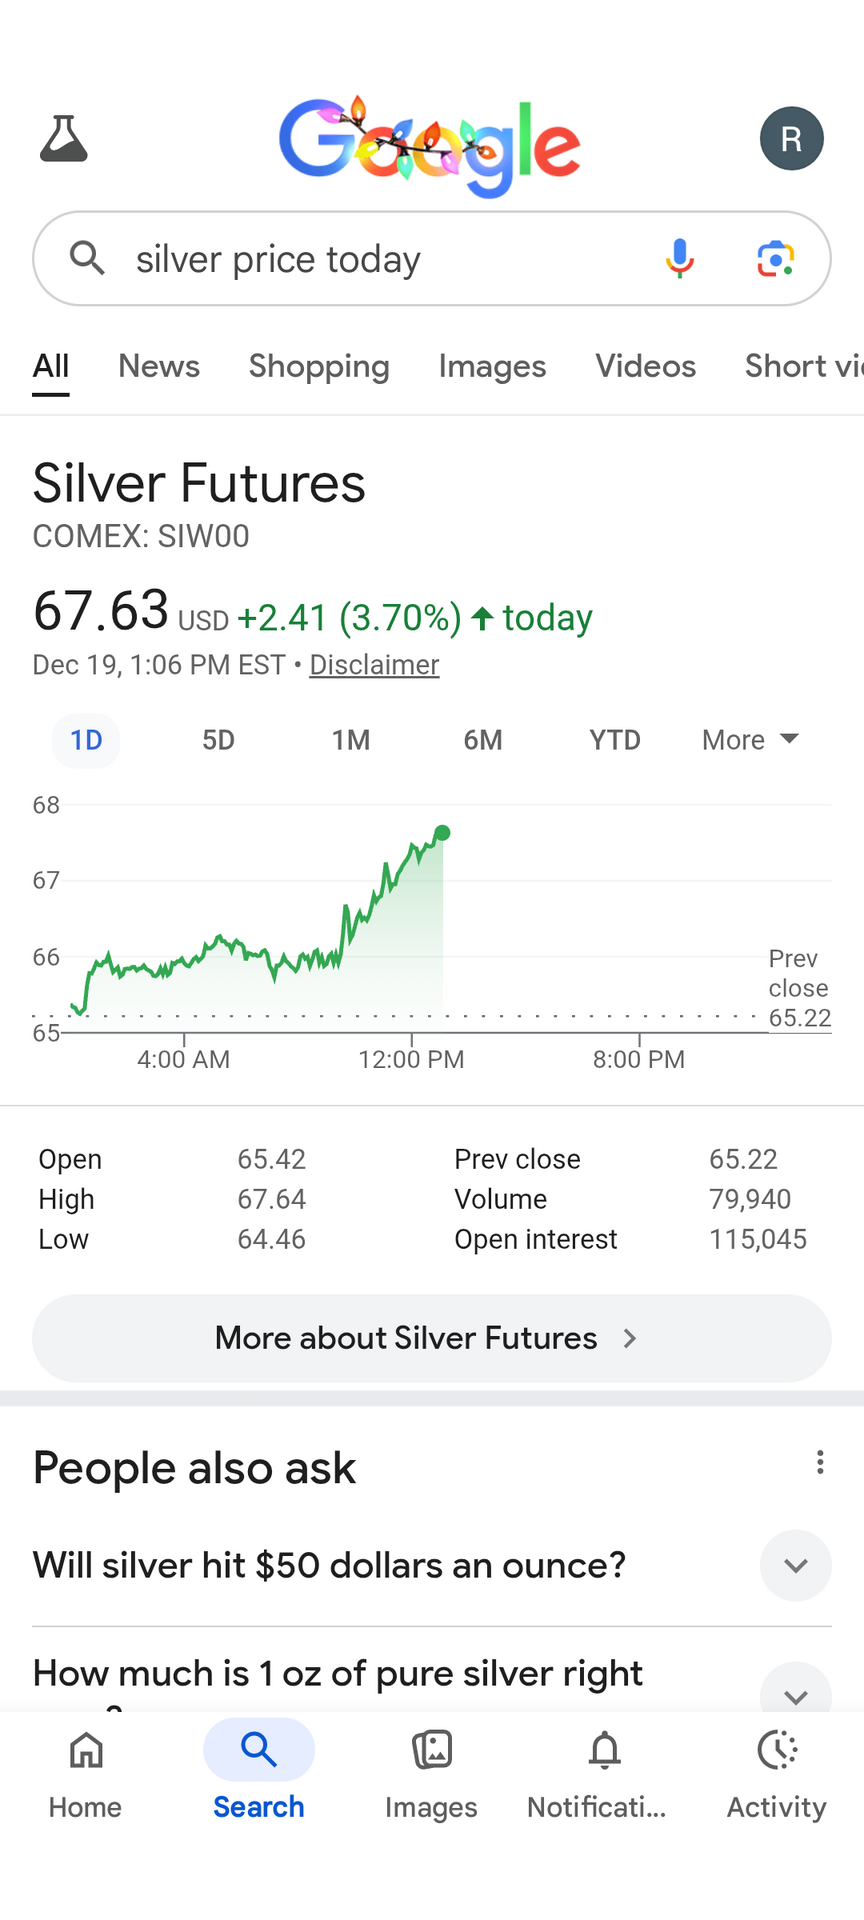Expand "Will silver hit $50" question
This screenshot has width=864, height=1920.
pos(795,1565)
